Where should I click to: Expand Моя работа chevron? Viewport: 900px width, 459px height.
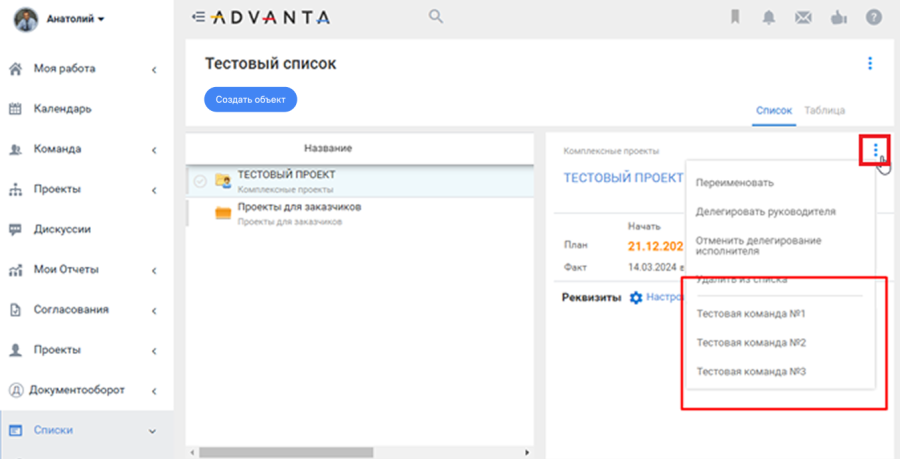(x=154, y=70)
